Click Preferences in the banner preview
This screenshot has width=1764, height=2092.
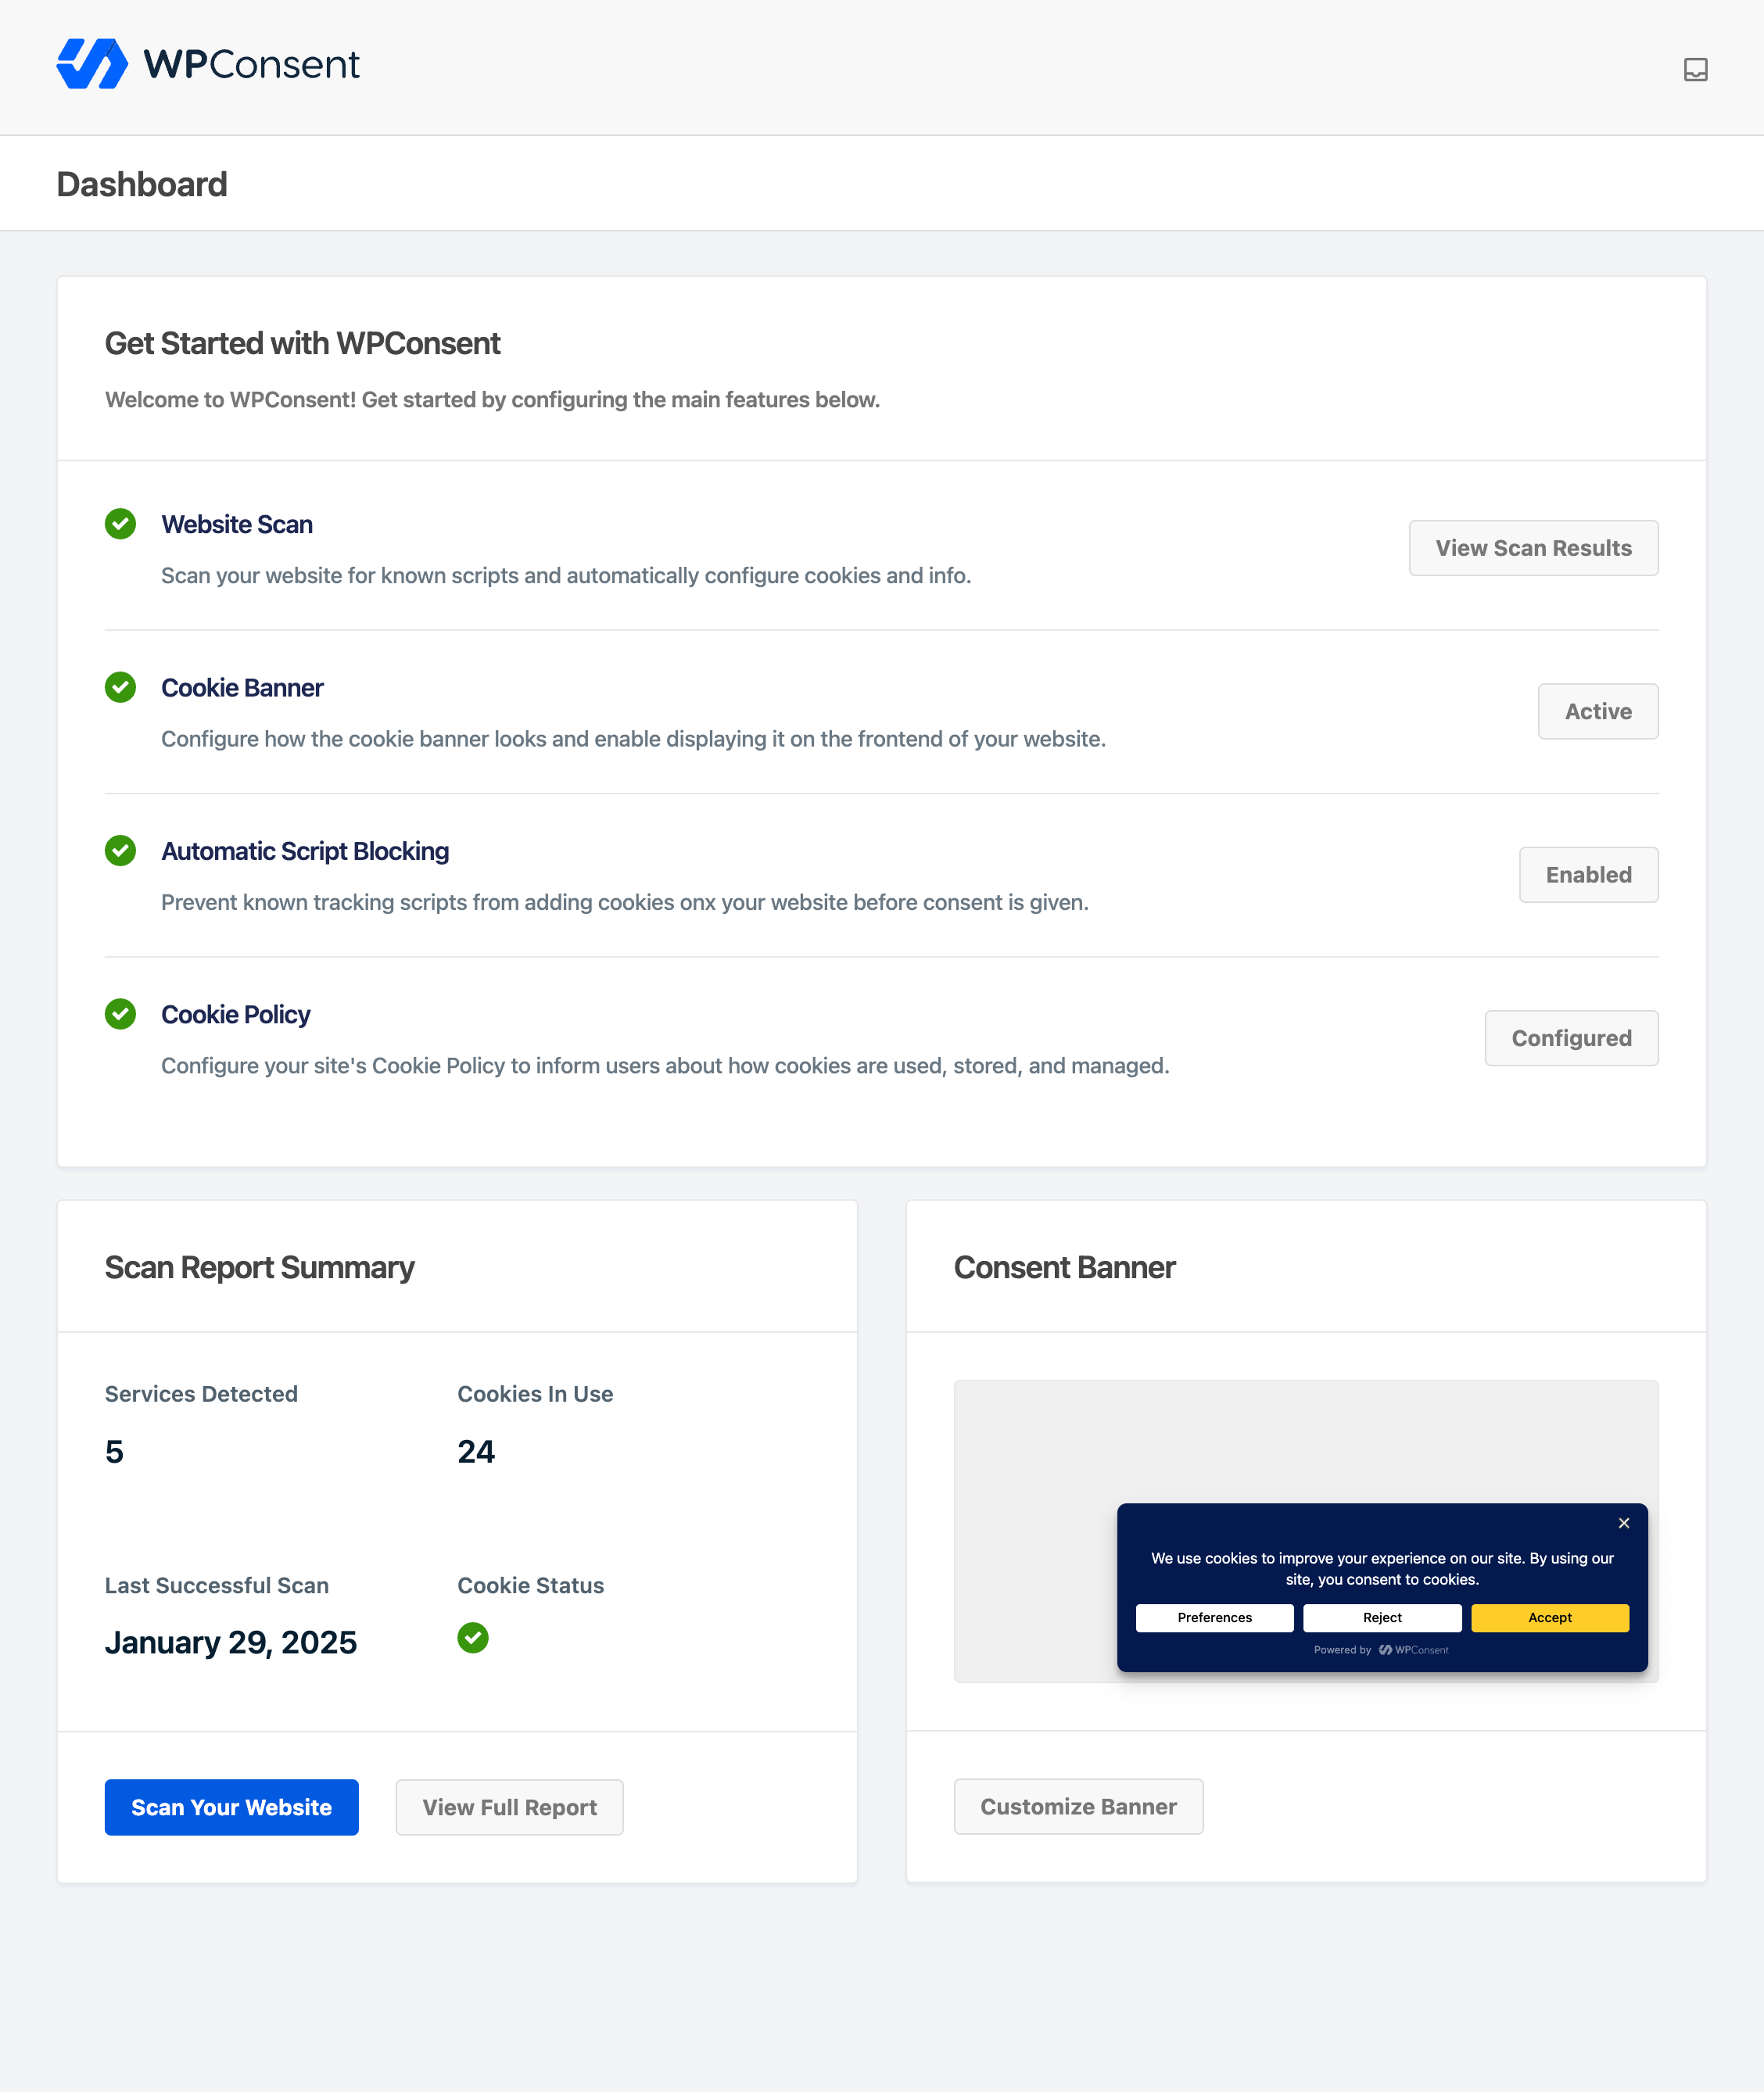[x=1214, y=1618]
